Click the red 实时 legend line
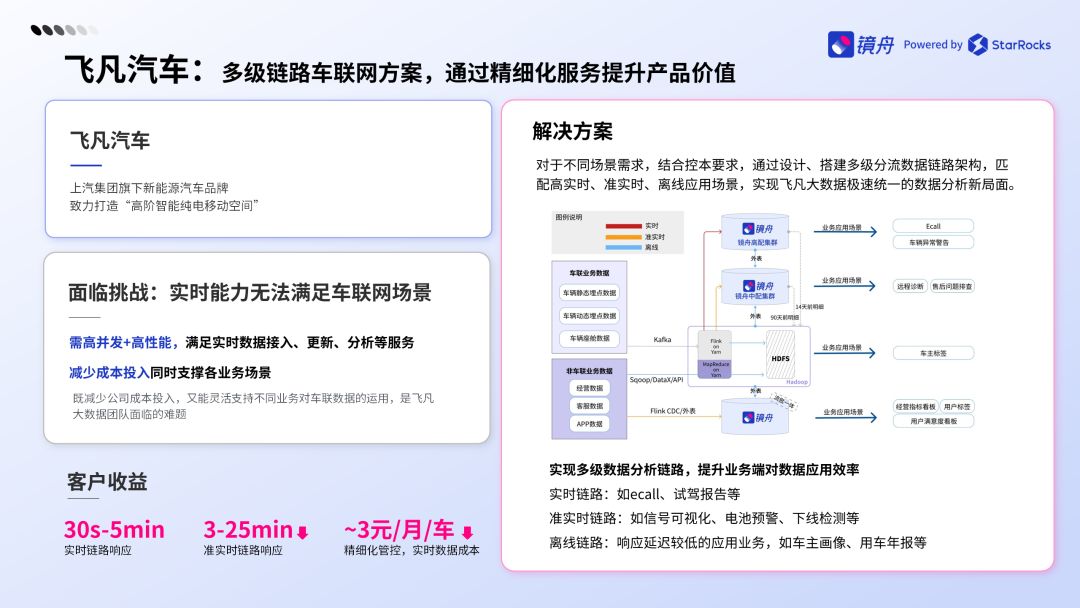The image size is (1080, 608). [x=623, y=226]
